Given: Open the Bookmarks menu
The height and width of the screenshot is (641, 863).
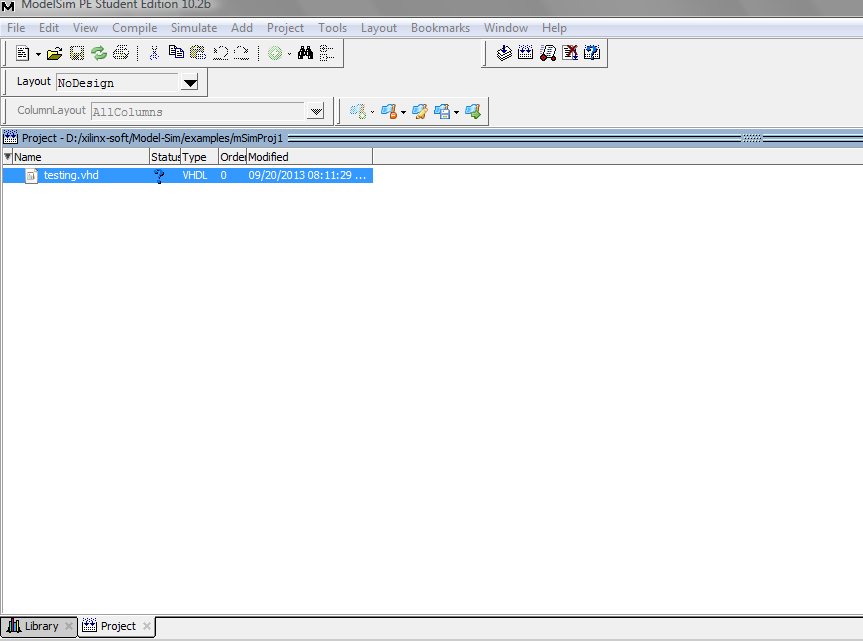Looking at the screenshot, I should tap(440, 28).
